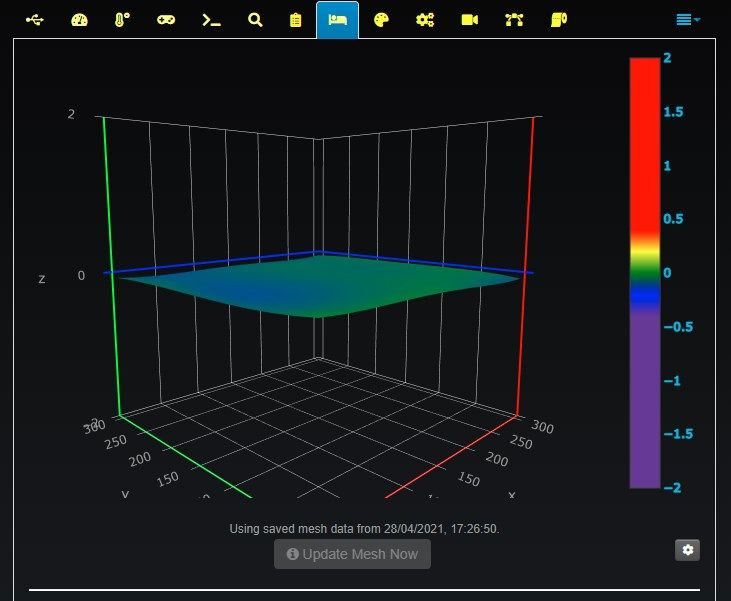Click the colorbar label 1.5
The width and height of the screenshot is (731, 601).
point(673,112)
